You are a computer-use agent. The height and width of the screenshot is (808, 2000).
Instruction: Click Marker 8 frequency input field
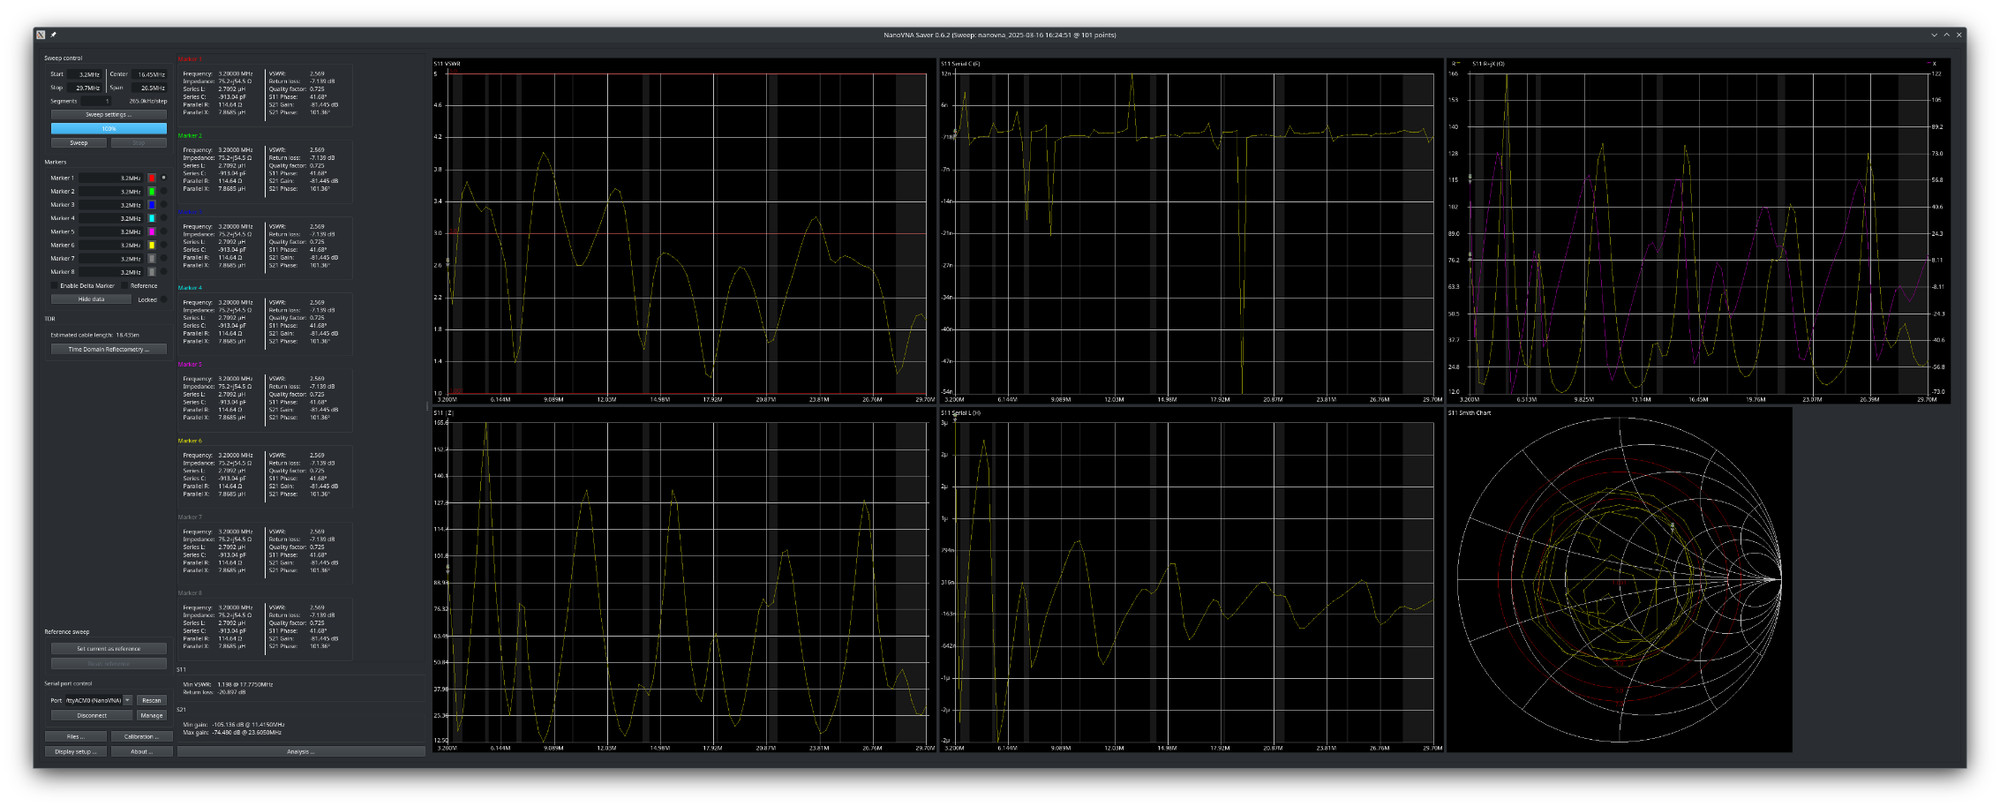[112, 272]
